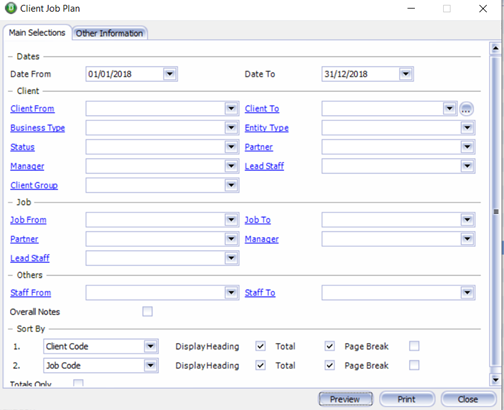Open the Business Type dropdown list

click(x=231, y=128)
